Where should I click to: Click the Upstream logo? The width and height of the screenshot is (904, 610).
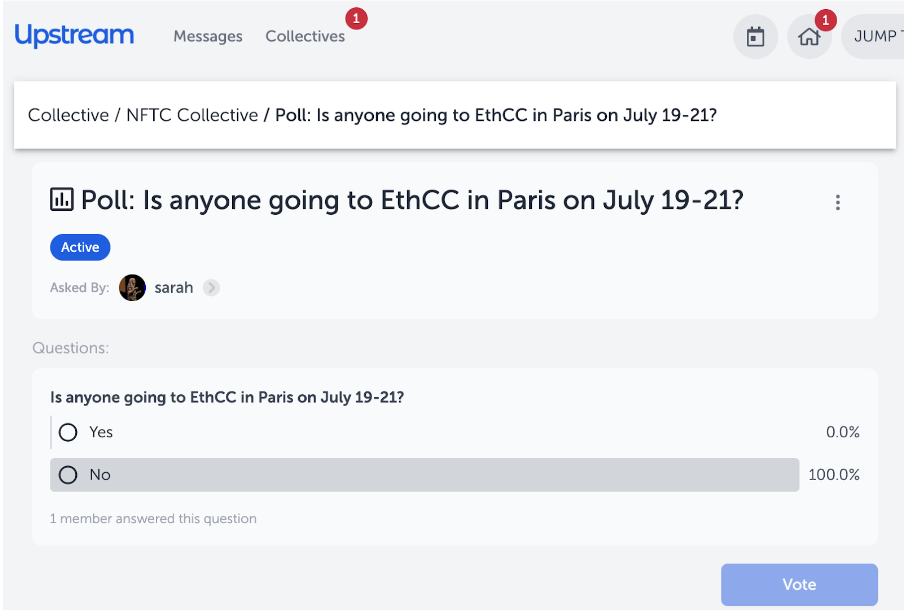(x=74, y=35)
